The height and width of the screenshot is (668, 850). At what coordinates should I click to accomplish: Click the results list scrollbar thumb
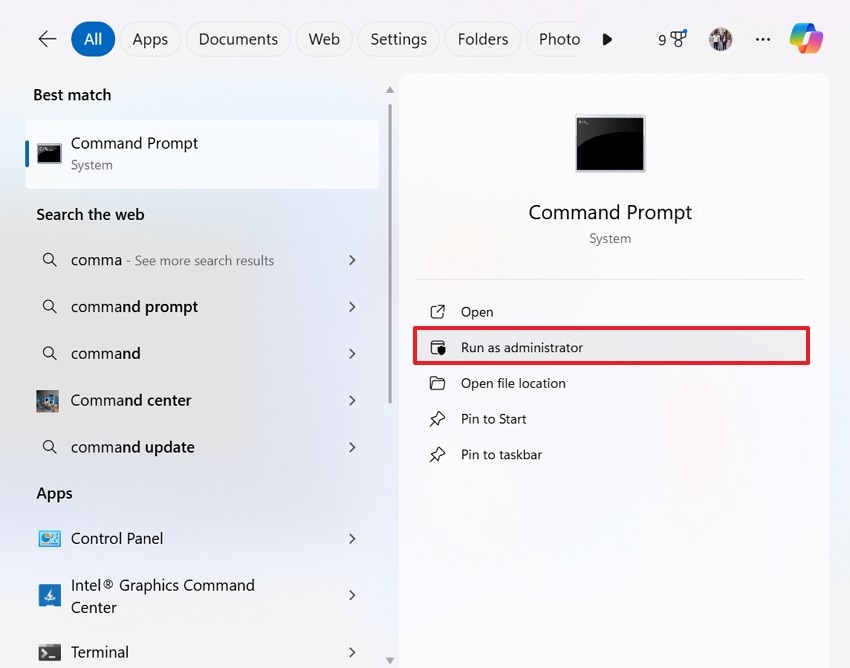point(390,254)
